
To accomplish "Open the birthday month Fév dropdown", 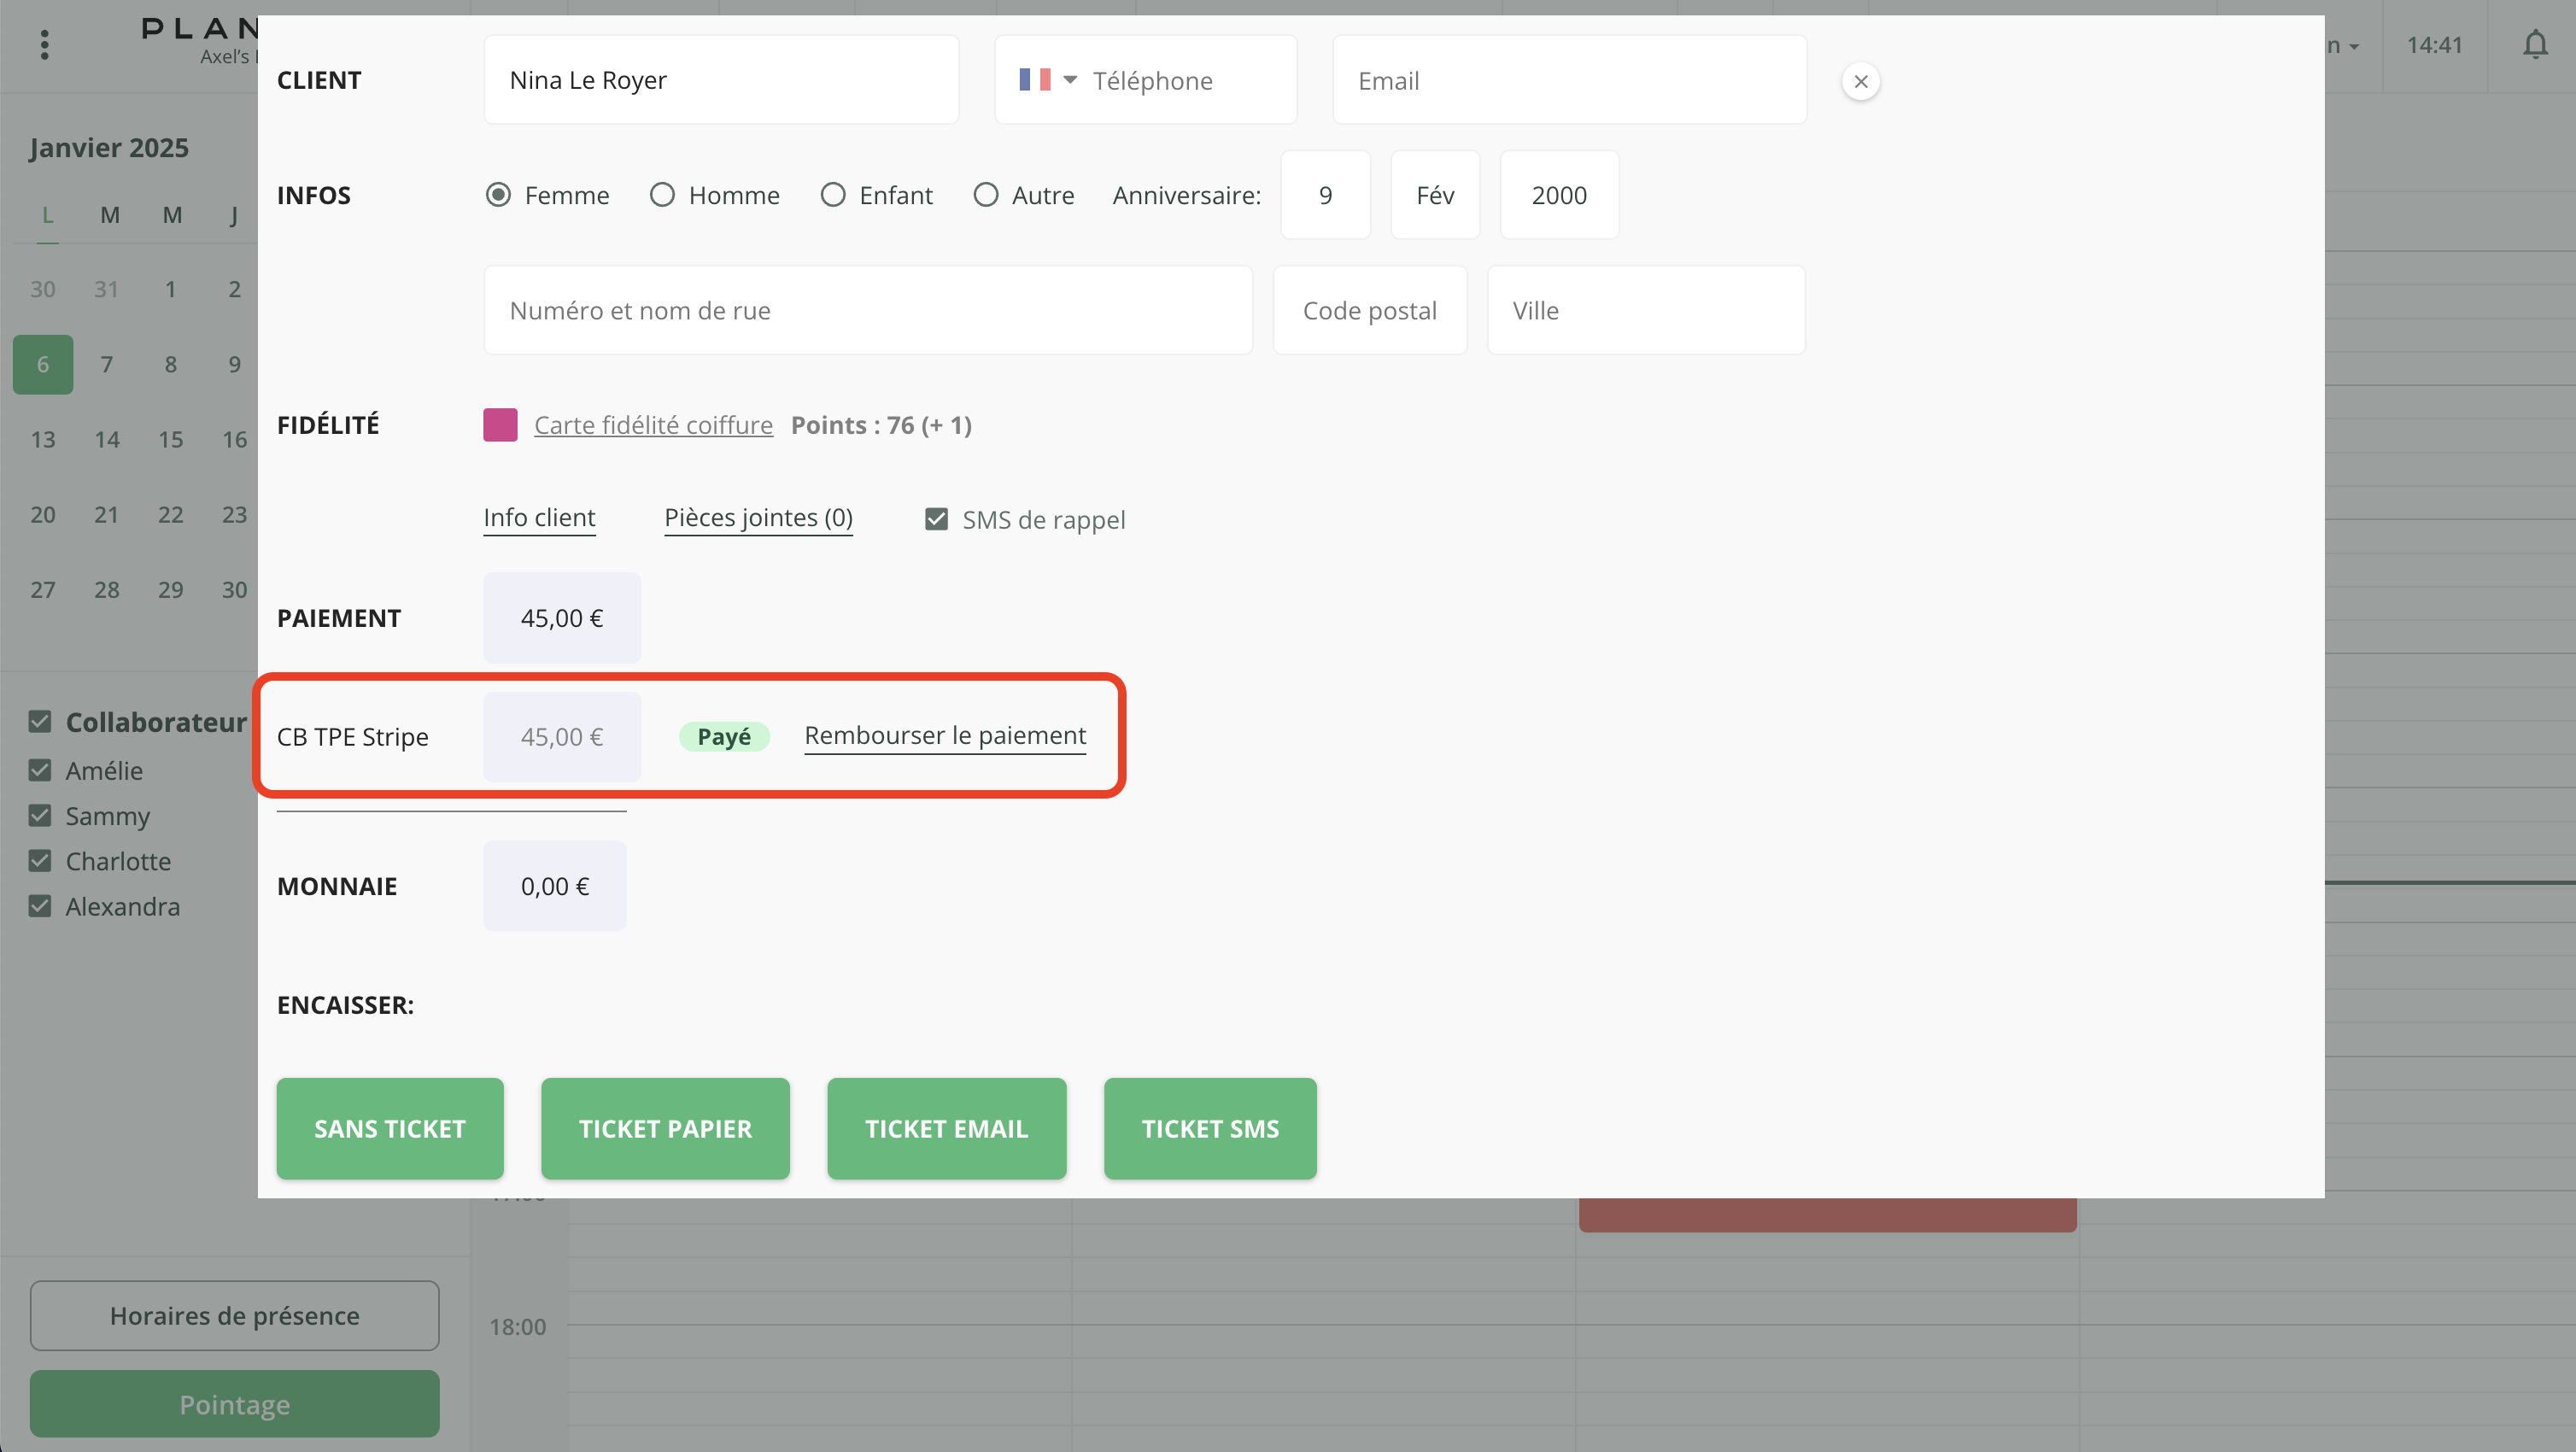I will tap(1434, 195).
